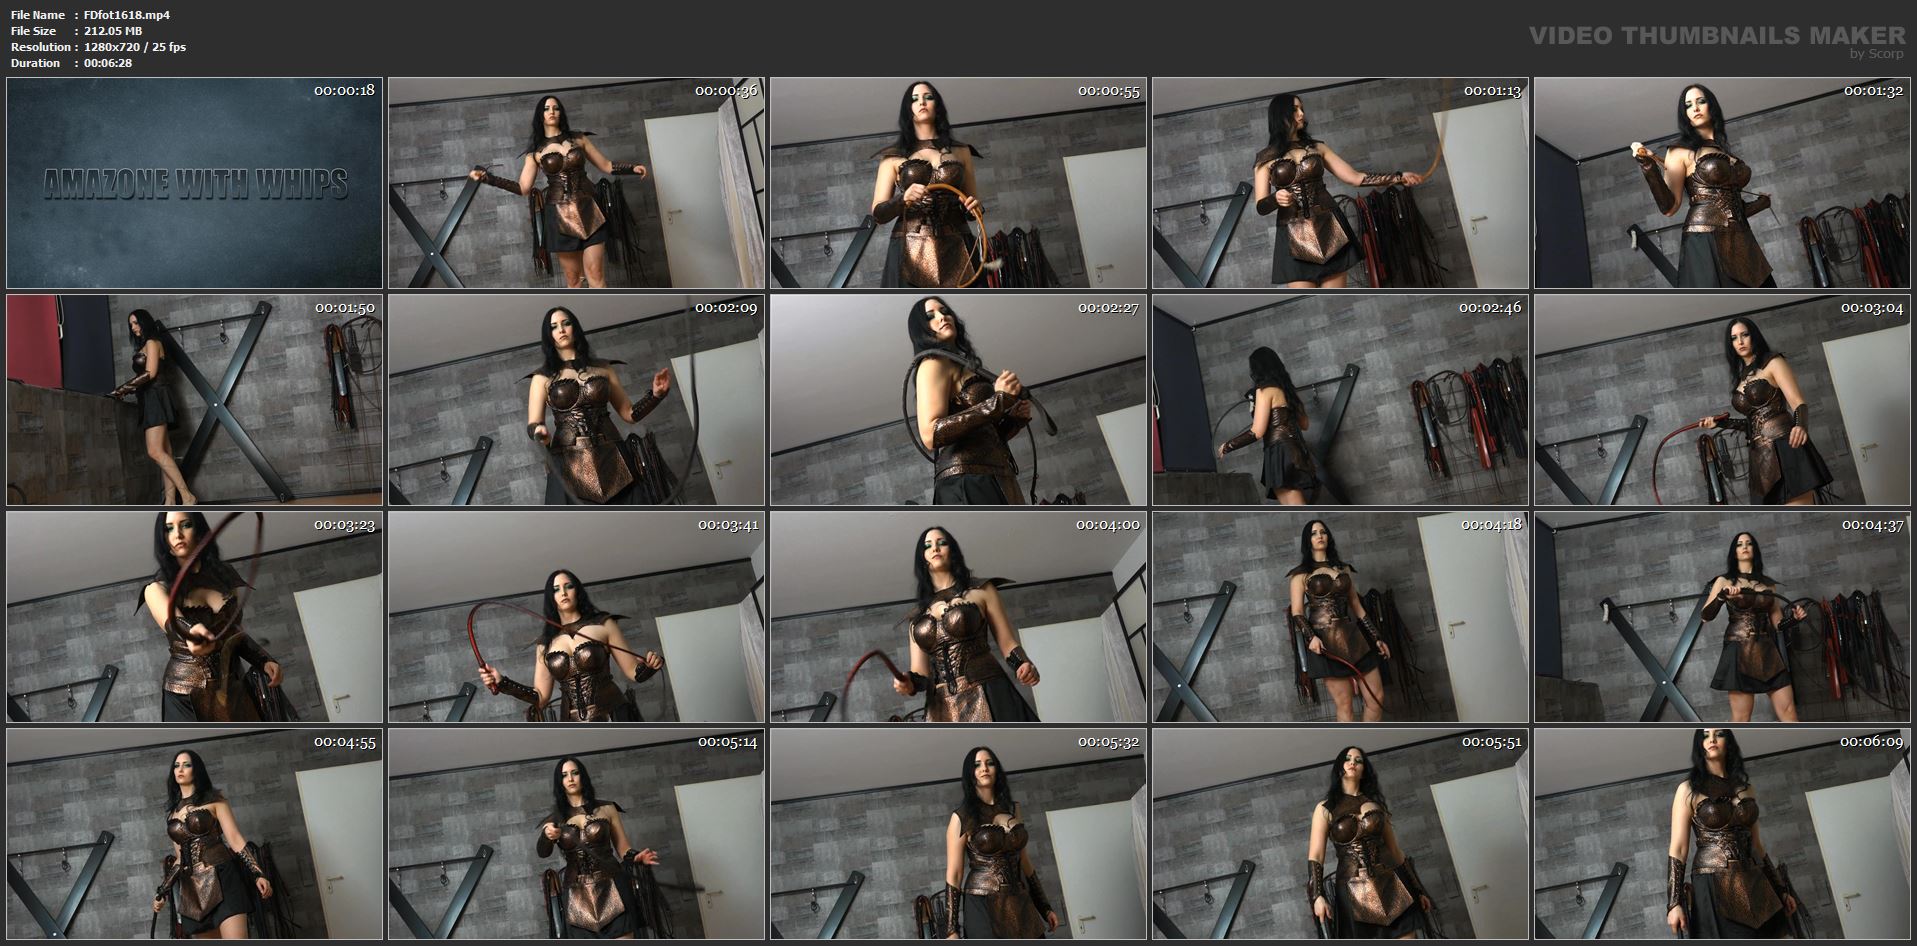Click the file size value 212.05 MB
The width and height of the screenshot is (1917, 946).
[x=113, y=31]
